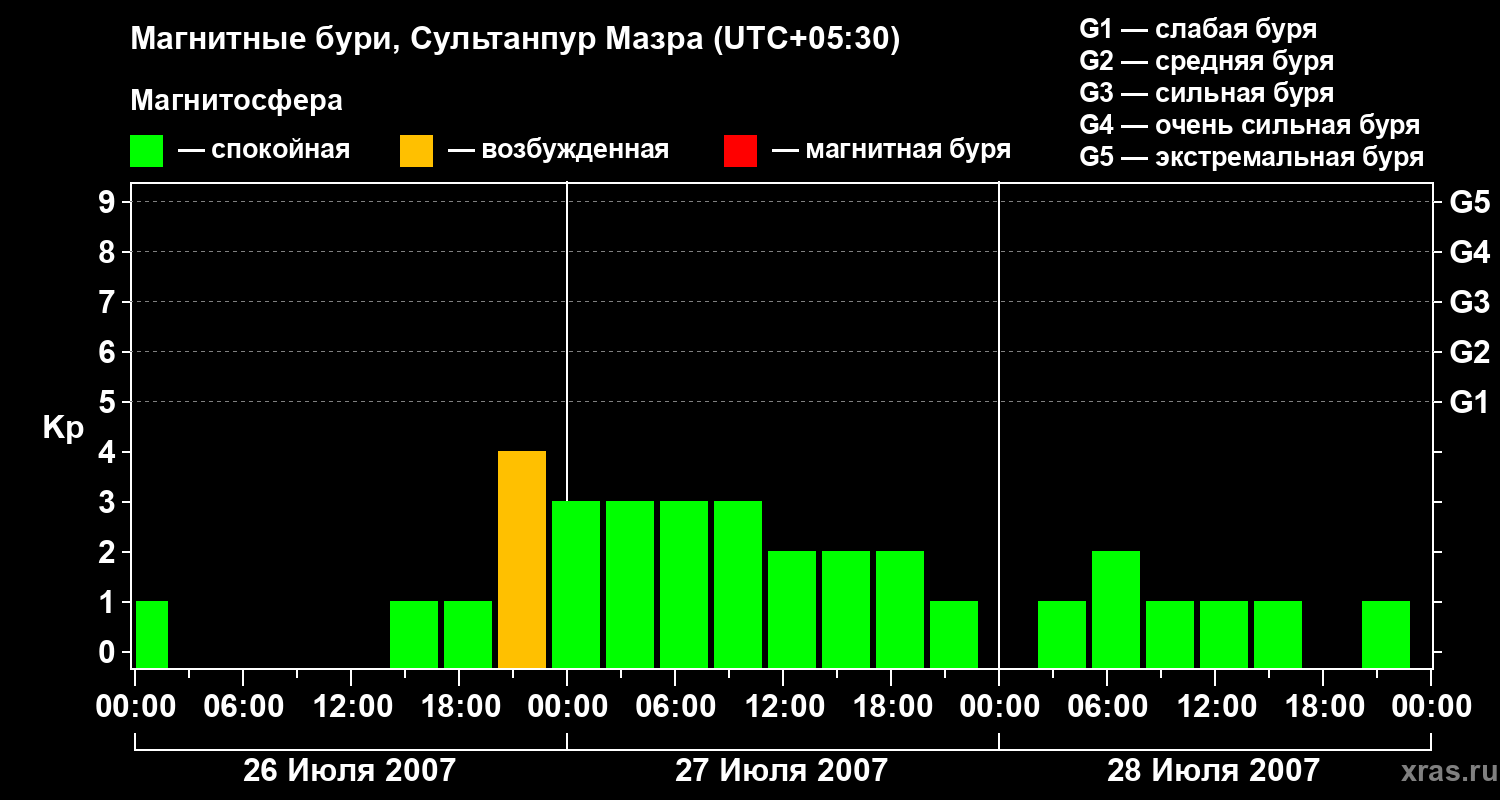Image resolution: width=1500 pixels, height=800 pixels.
Task: Click the Kp 2 bar on 28 Июля
Action: click(x=1116, y=610)
